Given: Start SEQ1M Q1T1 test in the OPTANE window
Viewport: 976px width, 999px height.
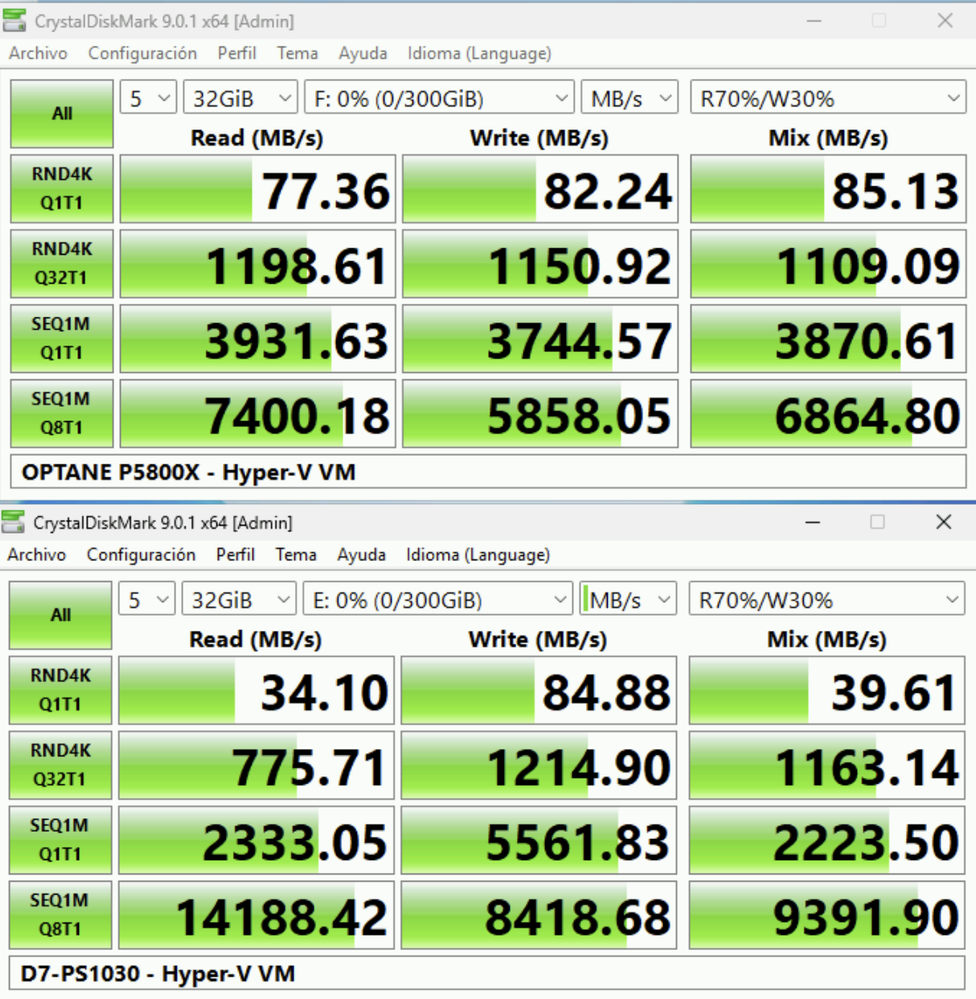Looking at the screenshot, I should click(x=62, y=338).
